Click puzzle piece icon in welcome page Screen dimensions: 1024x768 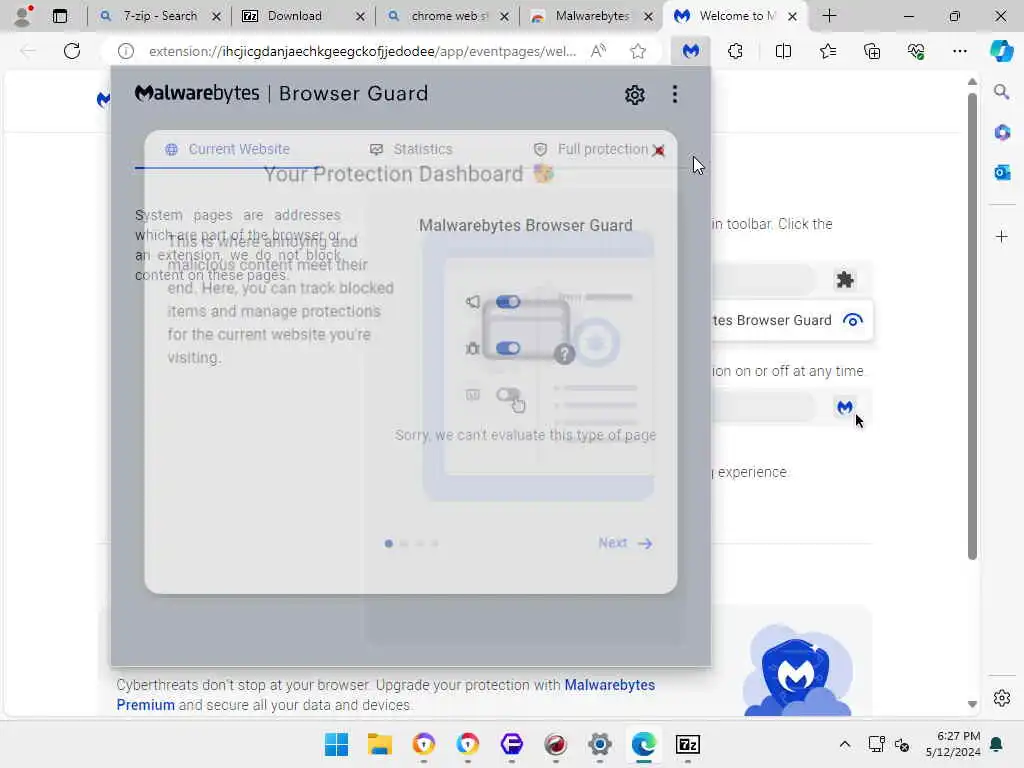coord(844,280)
